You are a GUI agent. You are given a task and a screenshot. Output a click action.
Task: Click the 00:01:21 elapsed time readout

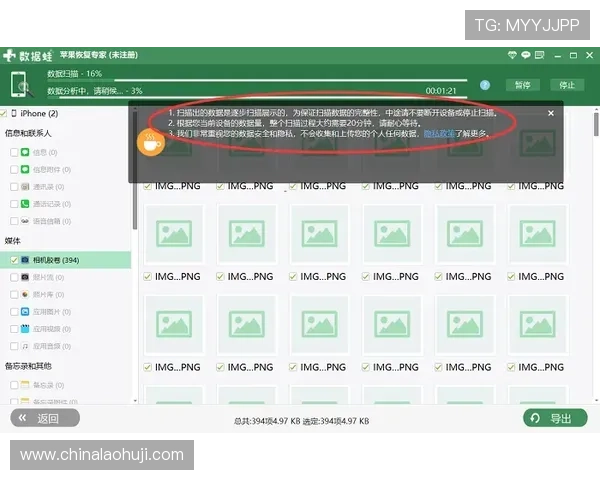tap(441, 91)
